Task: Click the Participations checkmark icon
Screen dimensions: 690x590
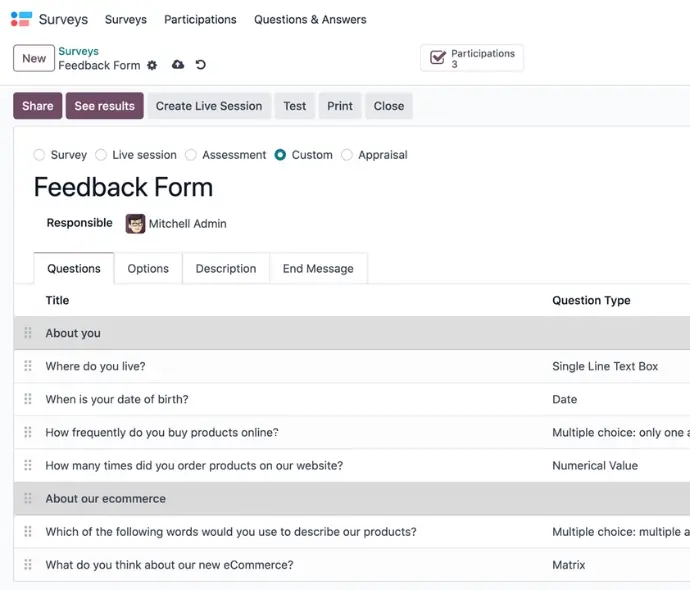Action: (437, 57)
